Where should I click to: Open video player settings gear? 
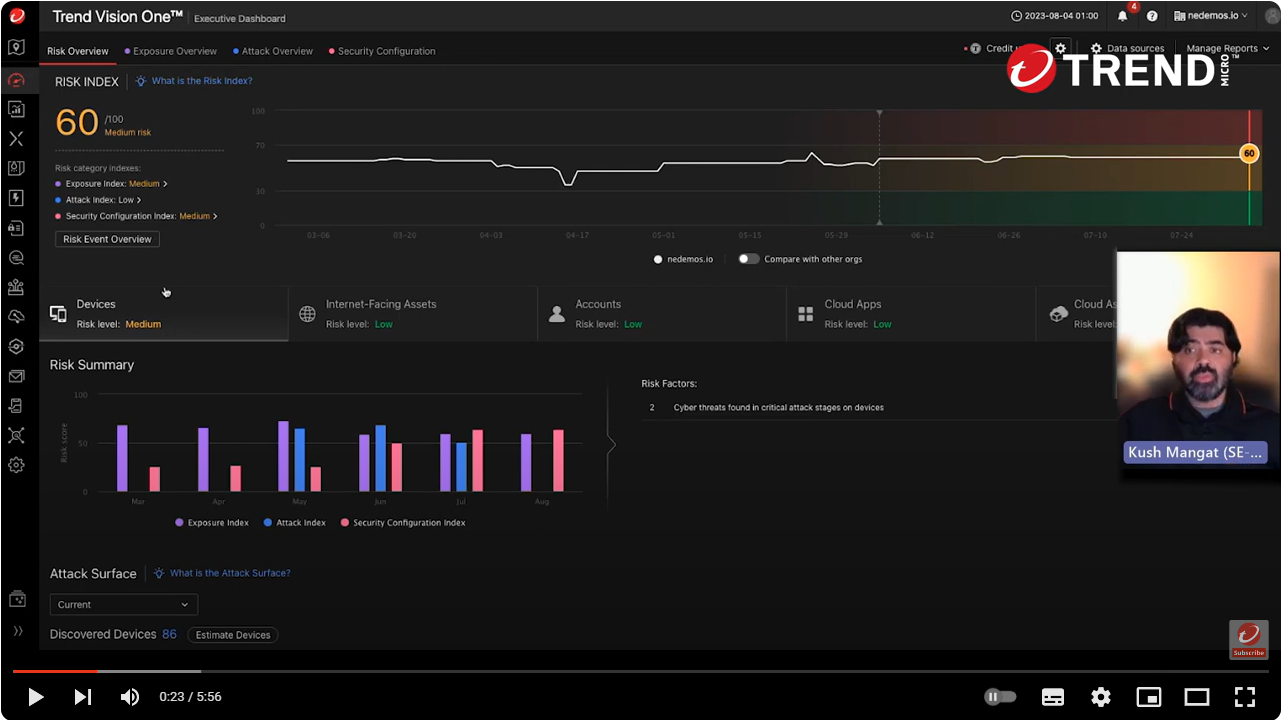pyautogui.click(x=1101, y=697)
